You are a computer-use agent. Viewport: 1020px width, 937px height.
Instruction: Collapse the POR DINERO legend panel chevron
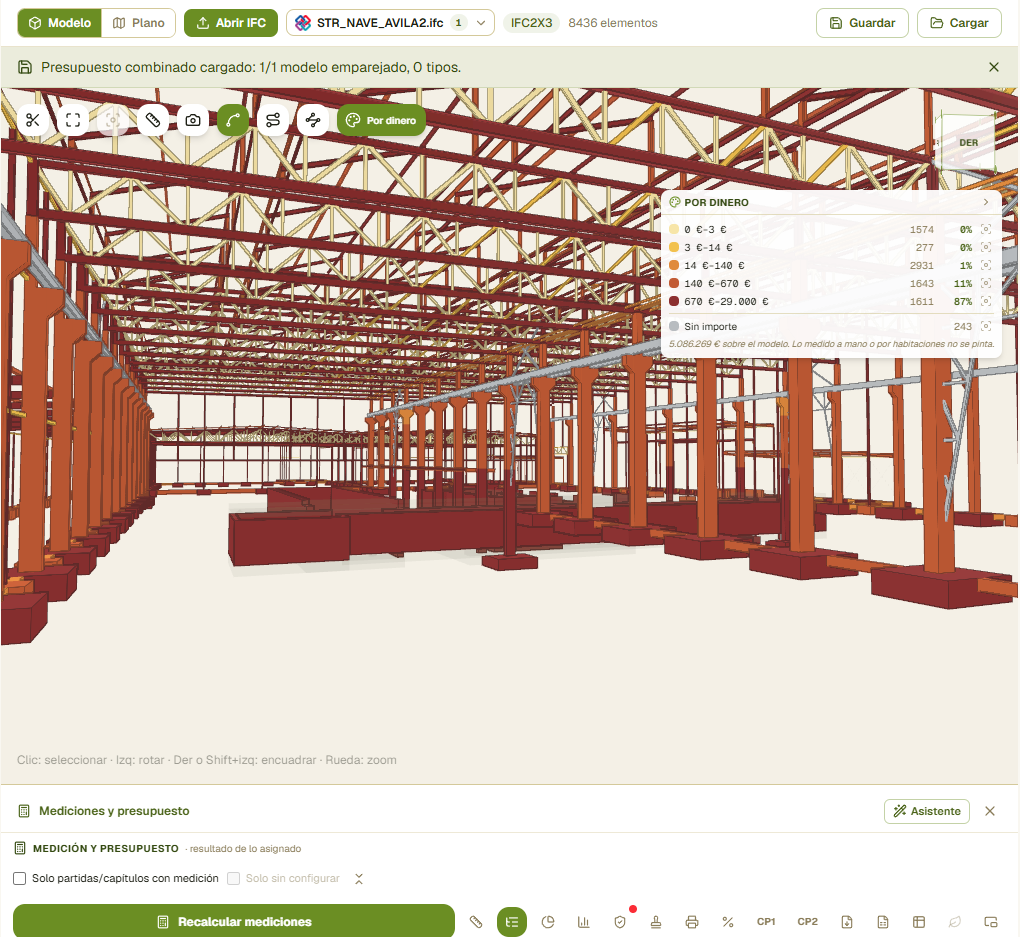coord(986,202)
